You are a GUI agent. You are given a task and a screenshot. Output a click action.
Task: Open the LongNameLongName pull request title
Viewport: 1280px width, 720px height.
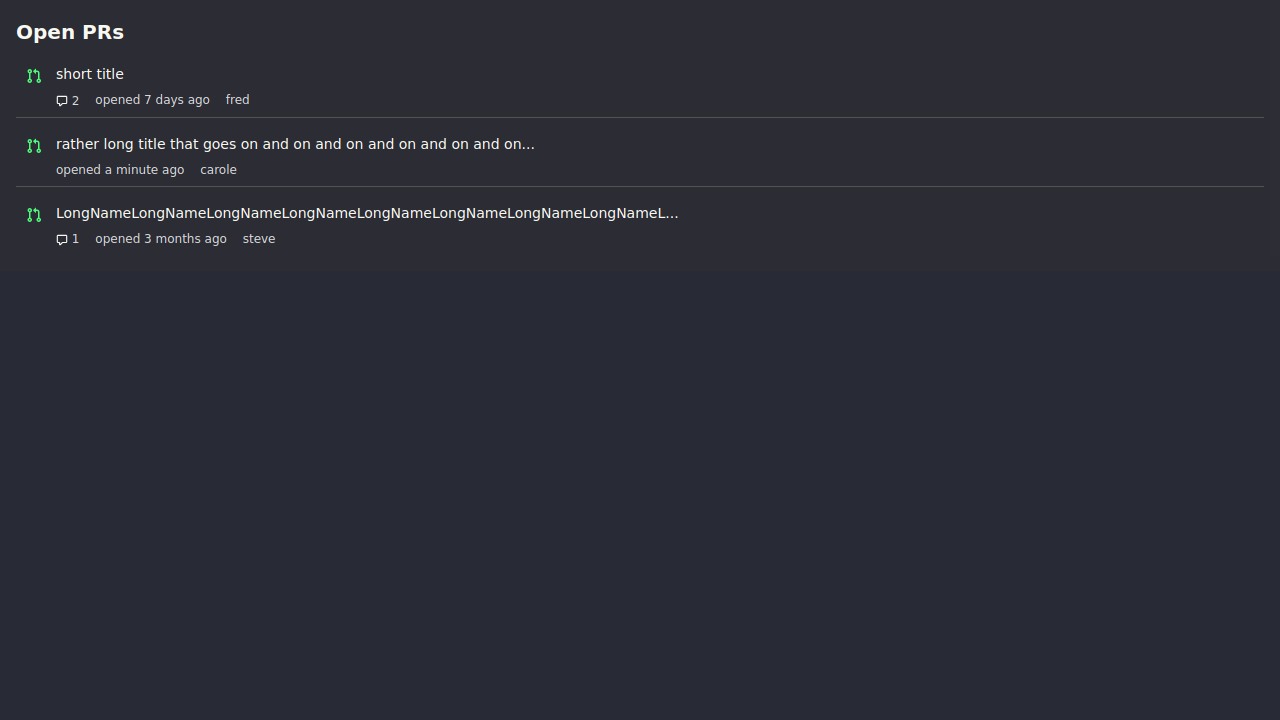pyautogui.click(x=366, y=213)
